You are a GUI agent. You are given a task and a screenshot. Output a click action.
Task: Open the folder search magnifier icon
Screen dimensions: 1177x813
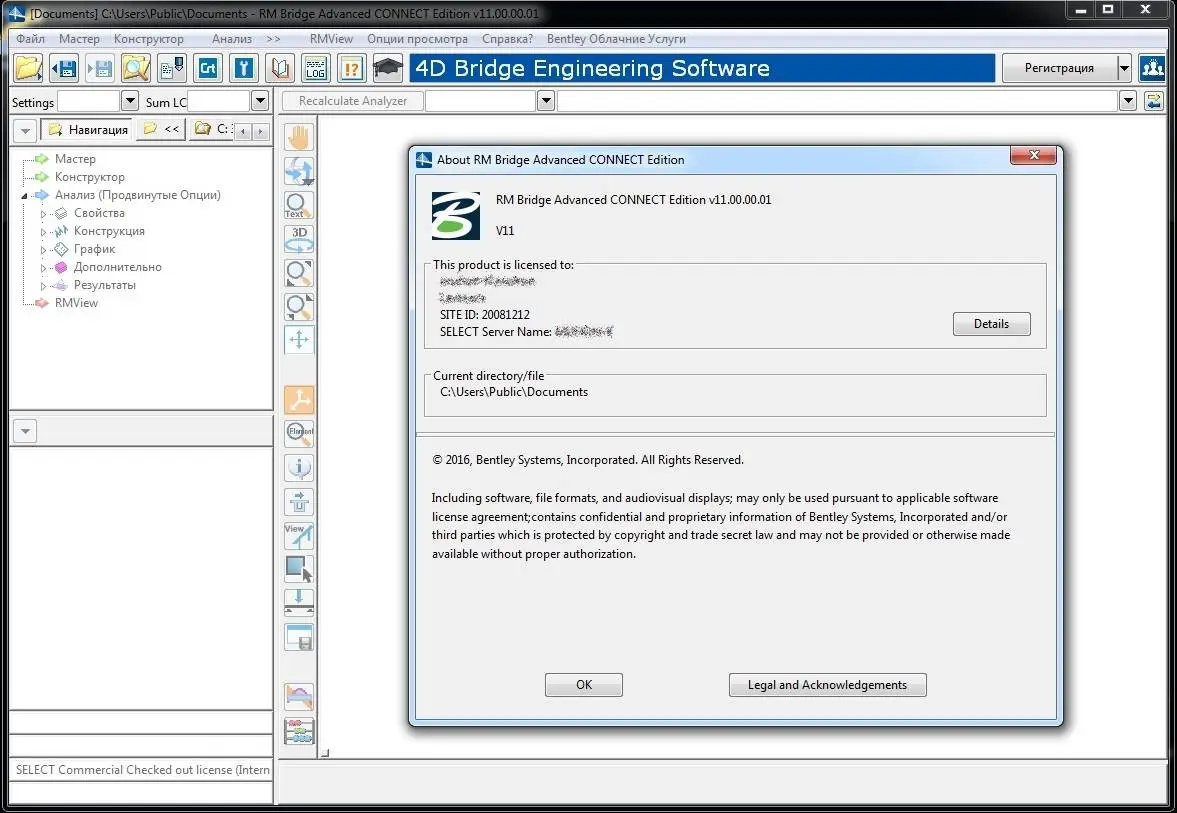pos(136,68)
